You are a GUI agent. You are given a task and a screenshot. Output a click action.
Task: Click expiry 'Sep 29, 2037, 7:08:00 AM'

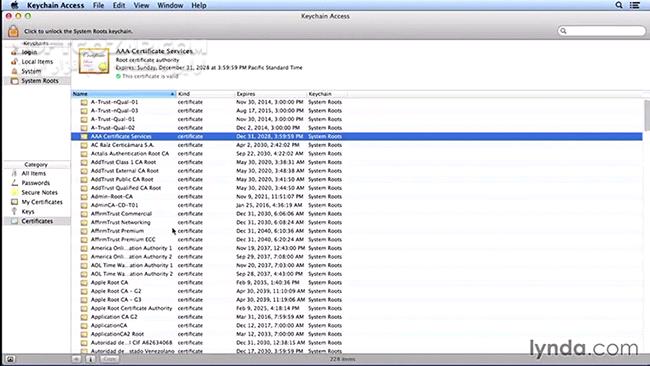pyautogui.click(x=270, y=257)
